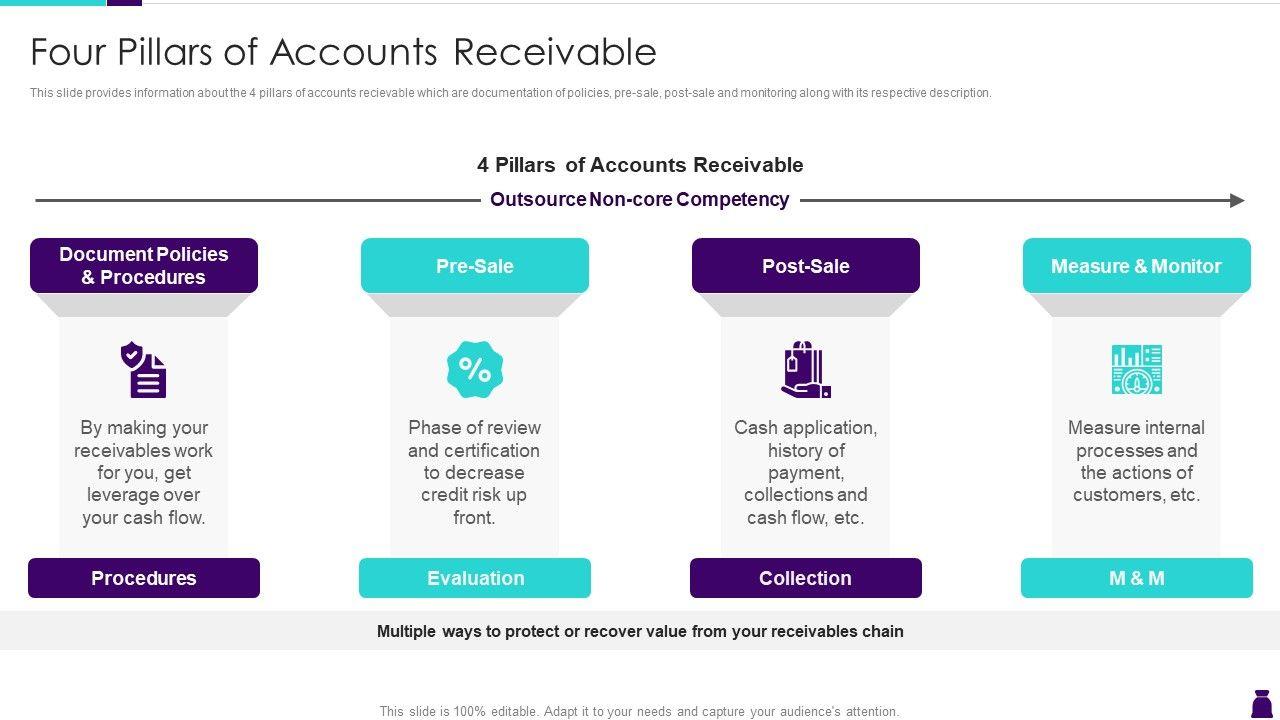The height and width of the screenshot is (720, 1280).
Task: Click the Procedures base label
Action: (144, 578)
